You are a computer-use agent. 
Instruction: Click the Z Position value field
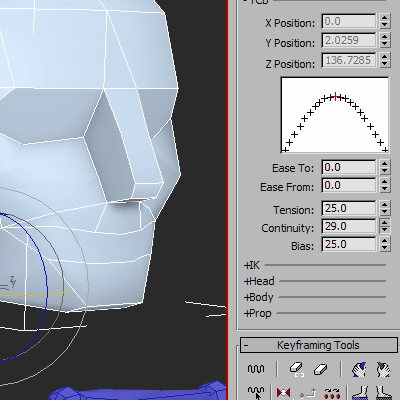[349, 60]
